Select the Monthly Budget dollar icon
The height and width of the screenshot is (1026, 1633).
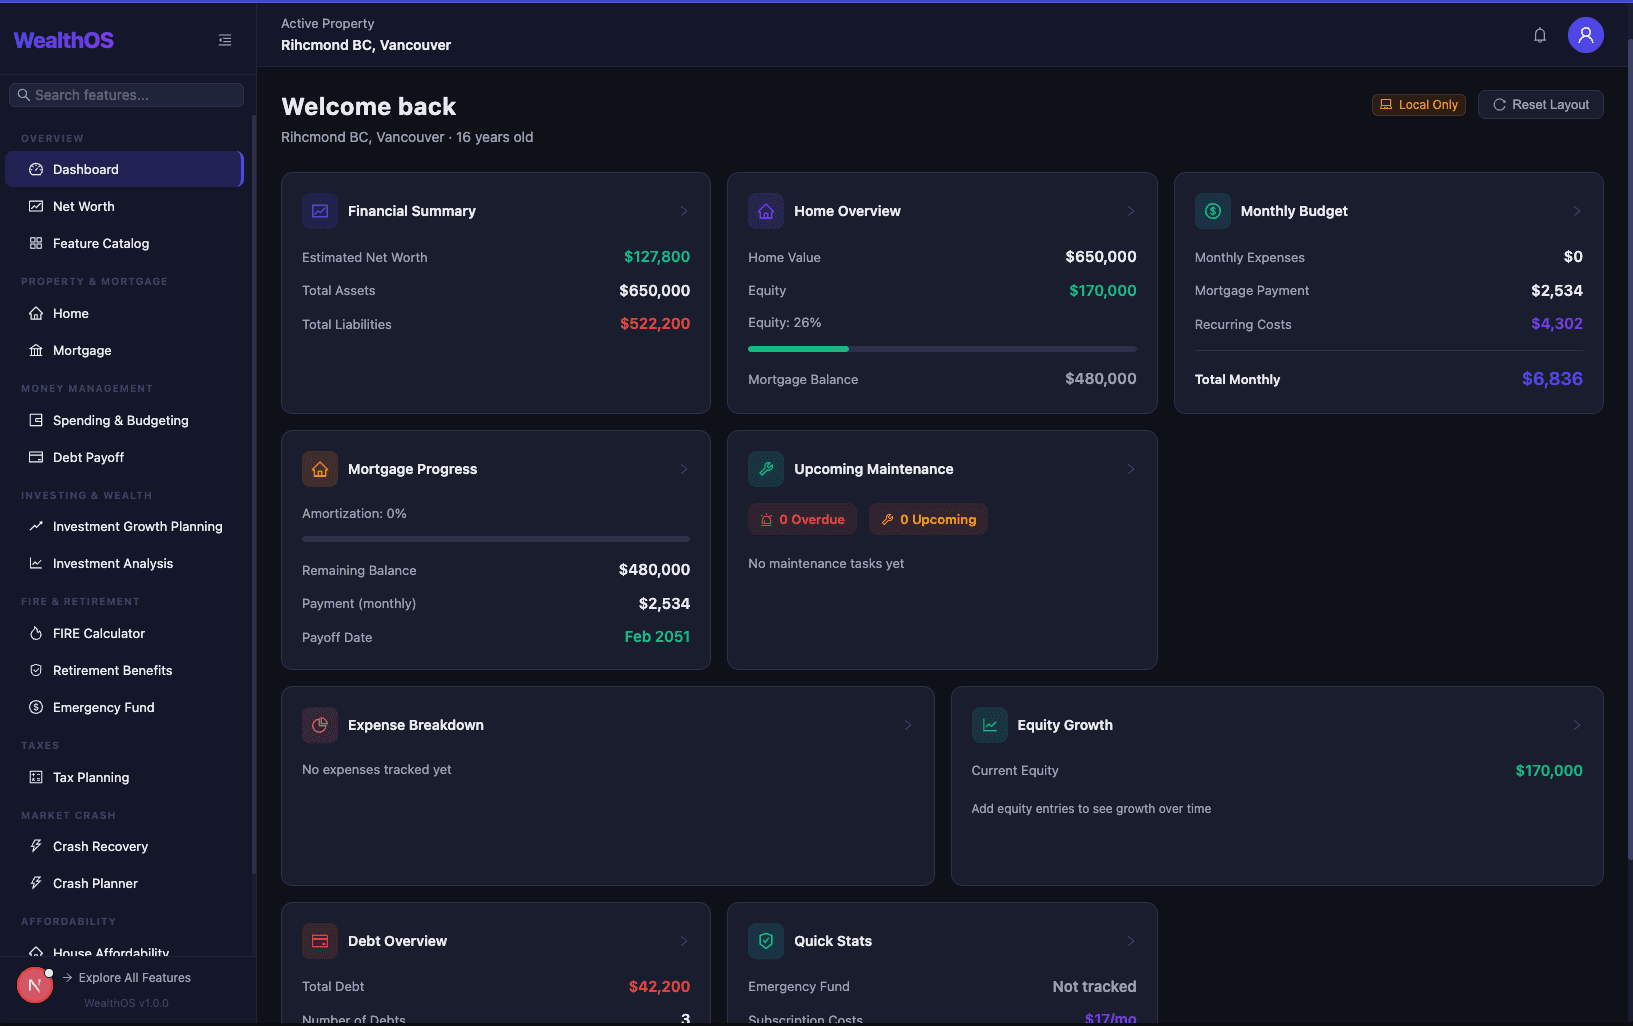(x=1212, y=211)
